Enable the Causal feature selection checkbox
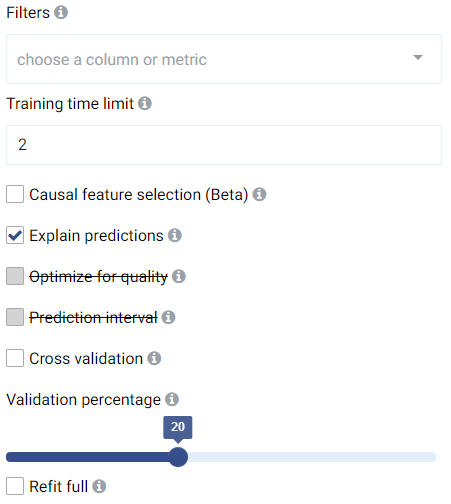Screen dimensions: 451x504 pyautogui.click(x=15, y=194)
